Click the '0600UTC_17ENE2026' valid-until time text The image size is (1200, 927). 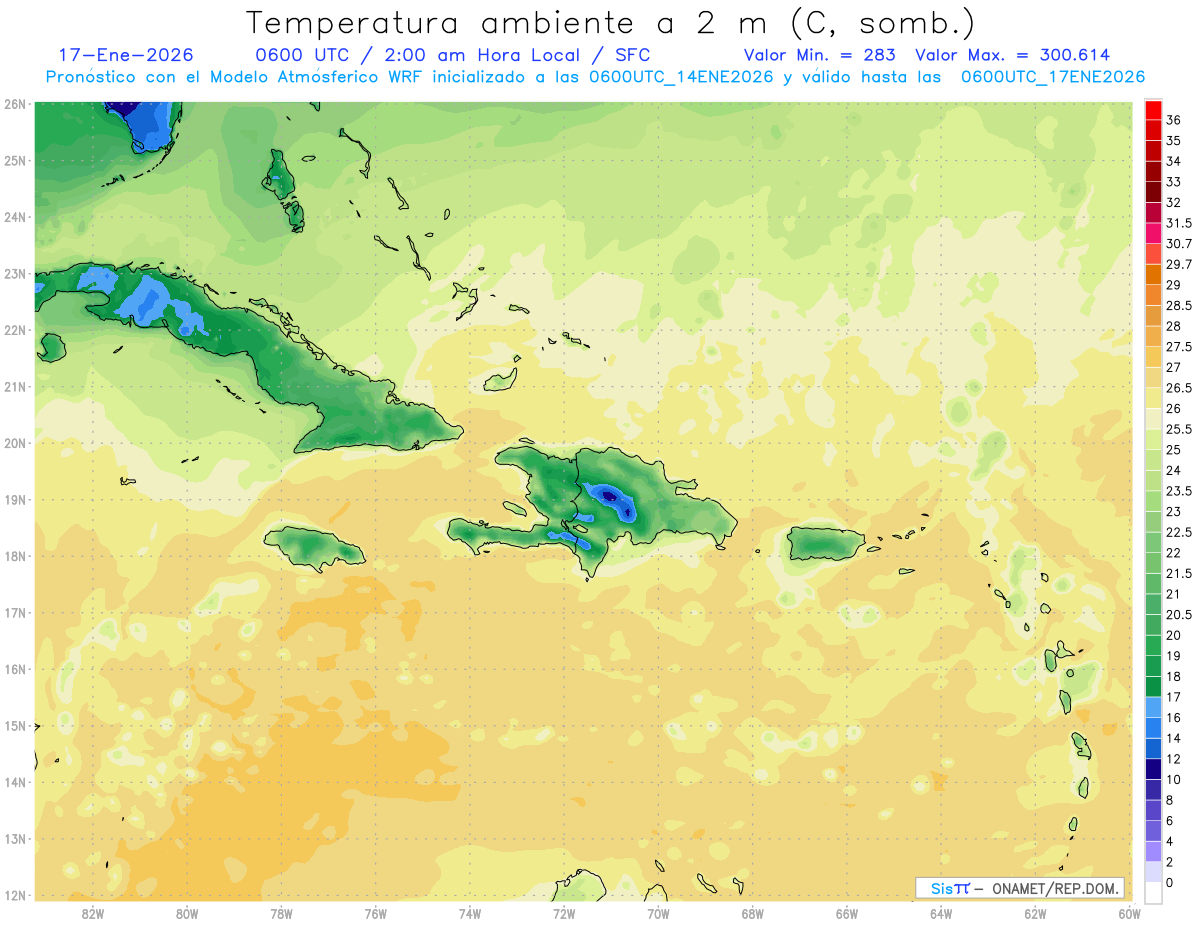(1053, 77)
